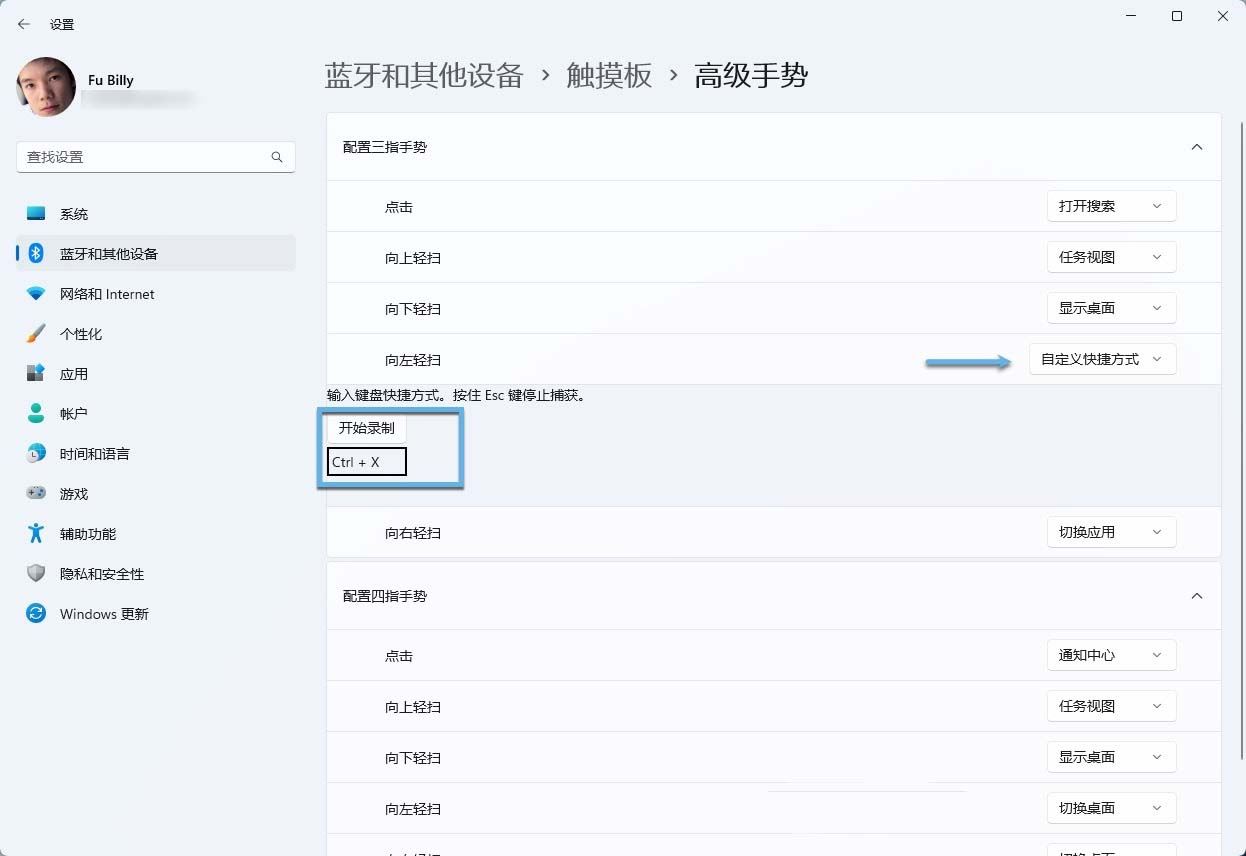Open the 点击 gesture dropdown showing 打开搜索
This screenshot has height=856, width=1246.
[1110, 206]
